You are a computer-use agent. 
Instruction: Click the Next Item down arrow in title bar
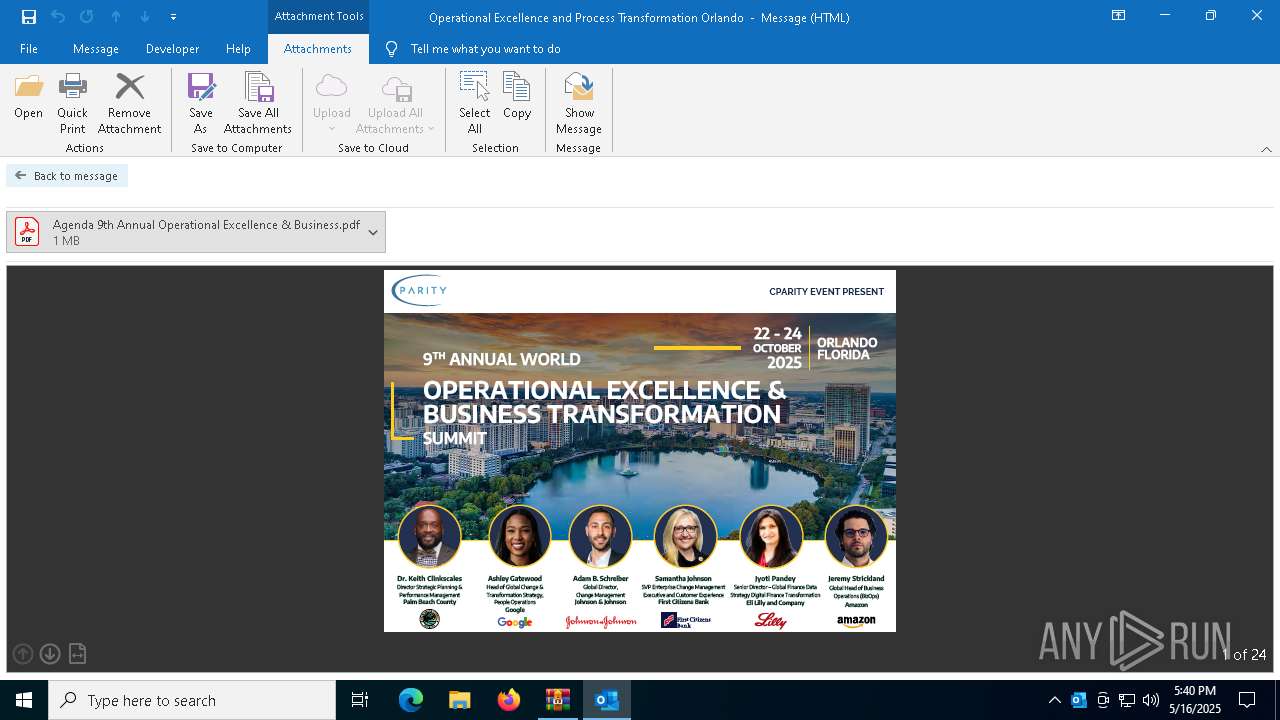pyautogui.click(x=145, y=16)
